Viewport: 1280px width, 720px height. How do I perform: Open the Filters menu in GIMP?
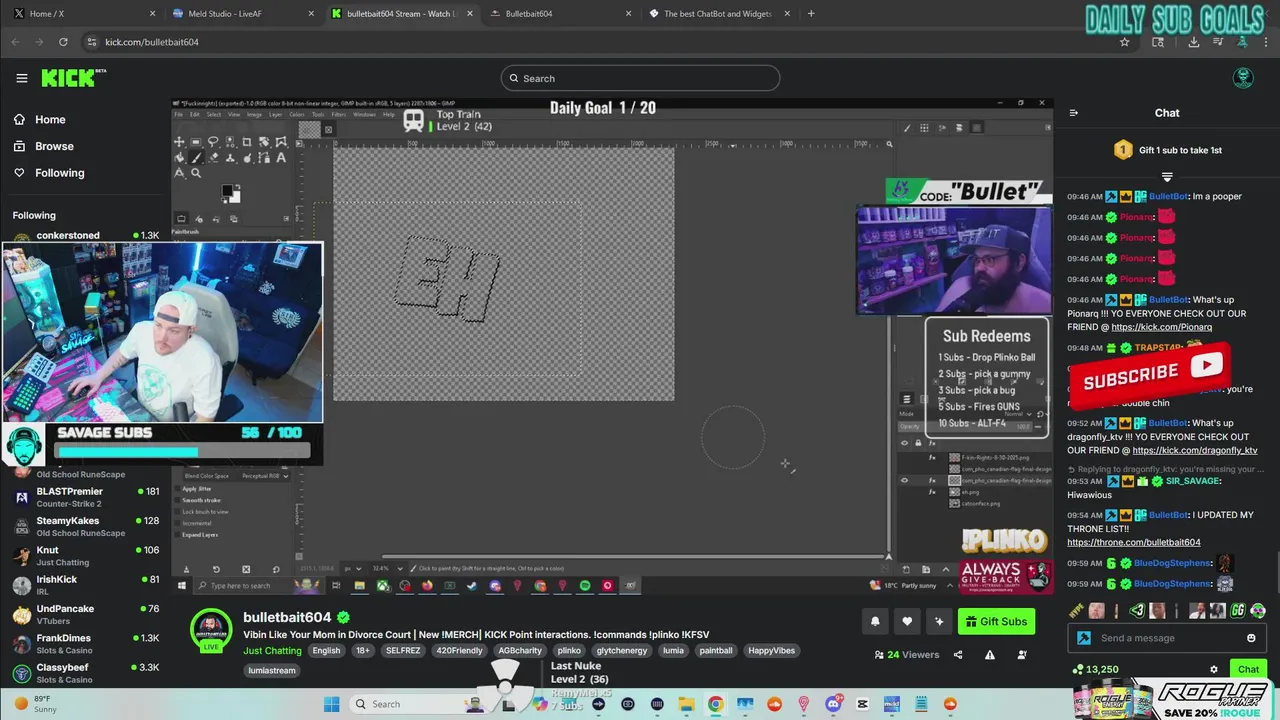point(338,114)
